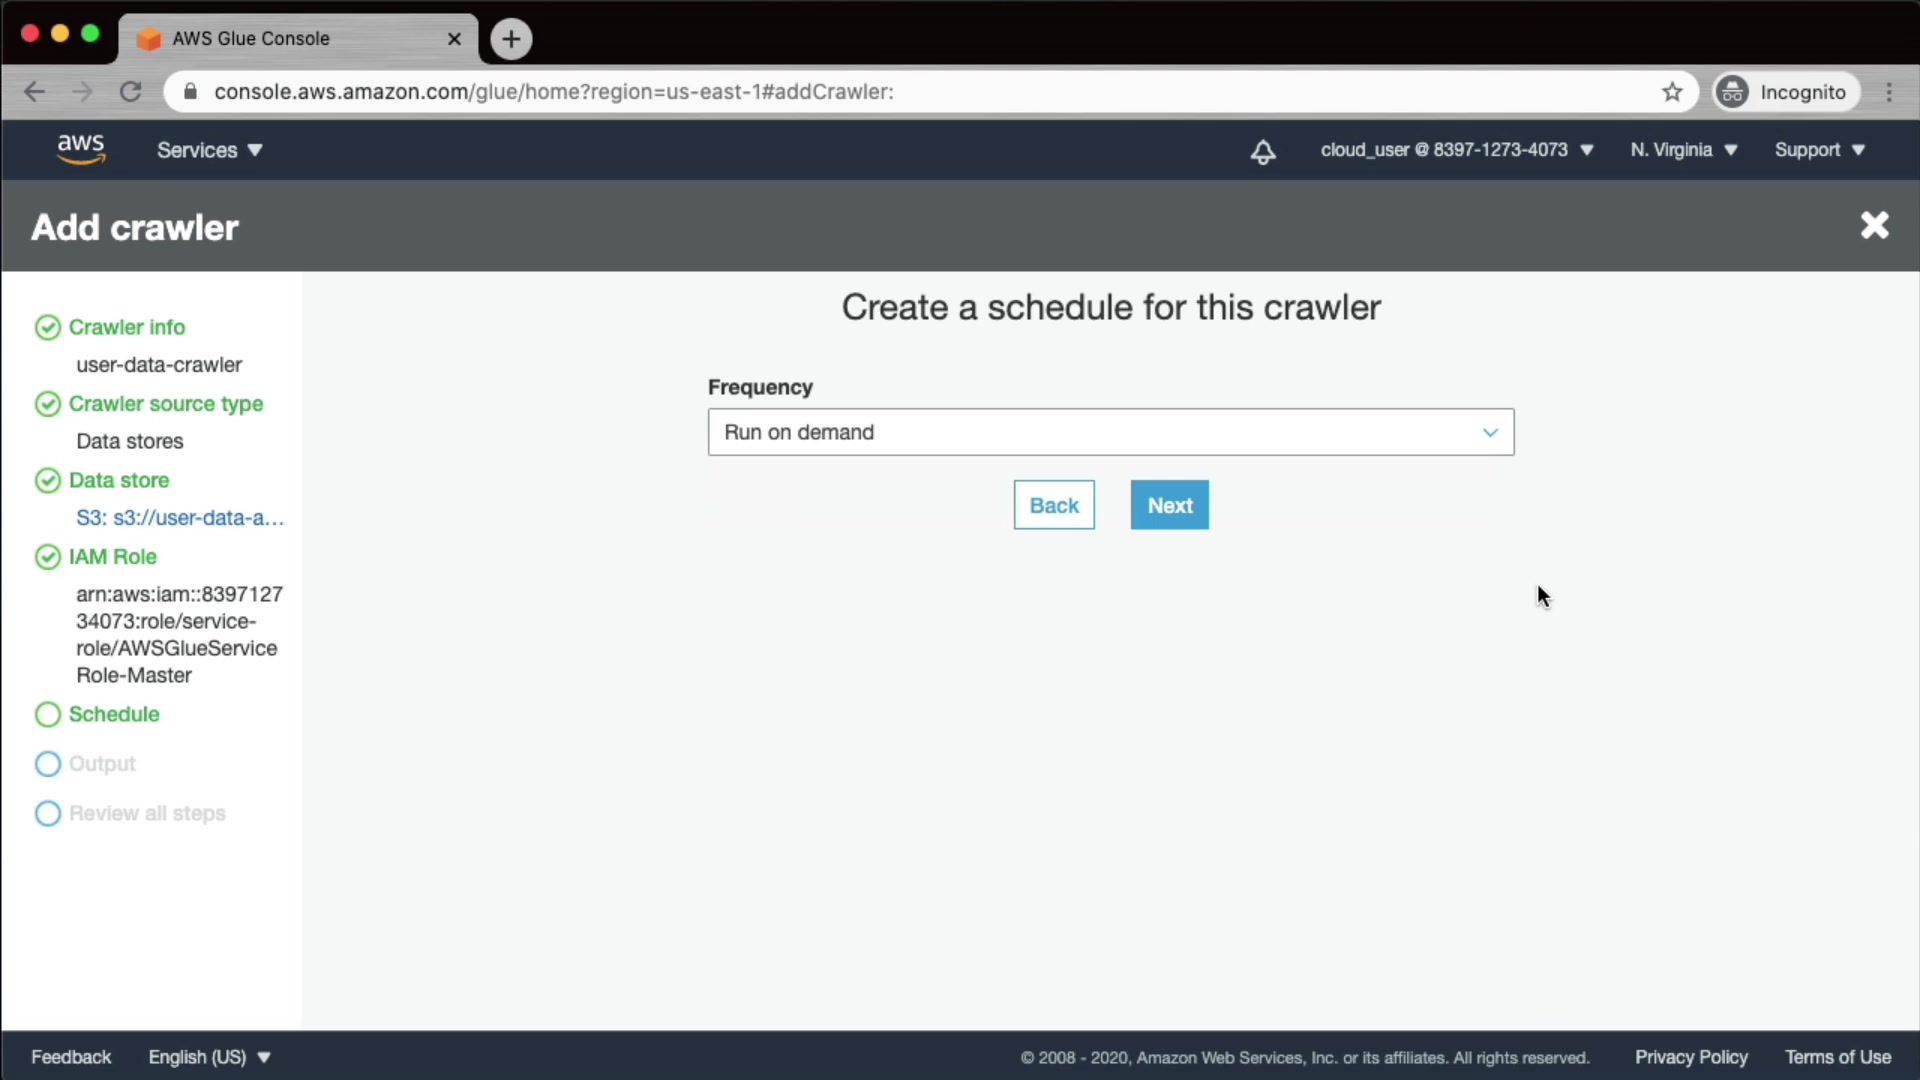The image size is (1920, 1080).
Task: Click the AWS logo home icon
Action: pos(80,149)
